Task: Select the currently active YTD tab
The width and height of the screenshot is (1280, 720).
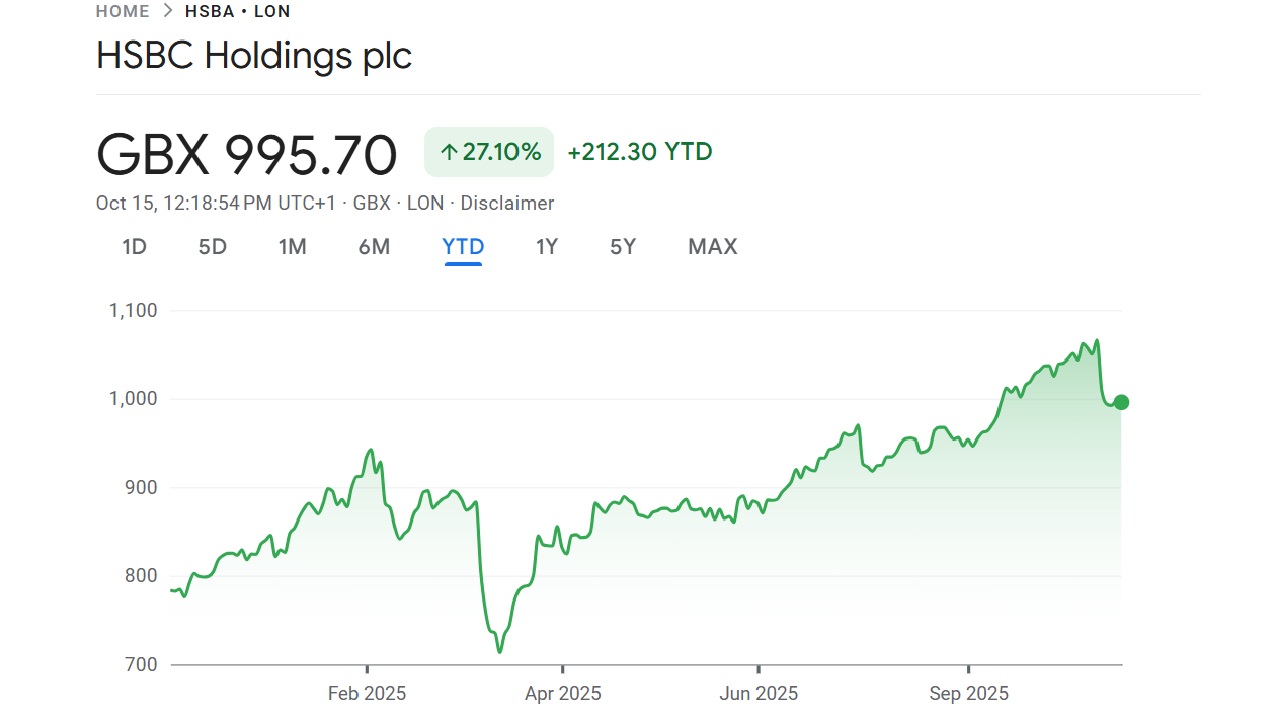Action: point(462,246)
